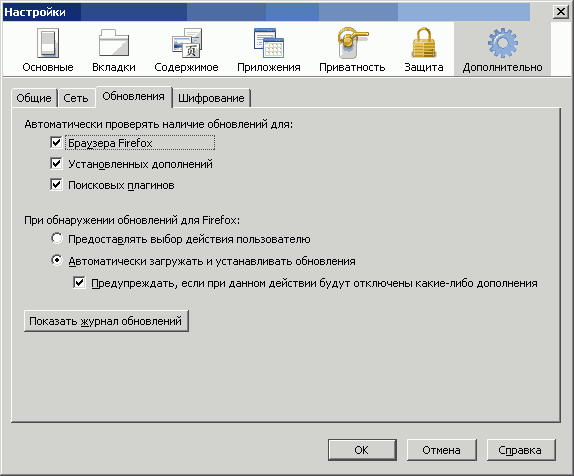This screenshot has height=476, width=574.
Task: Open the Приложения pane icon
Action: [269, 44]
